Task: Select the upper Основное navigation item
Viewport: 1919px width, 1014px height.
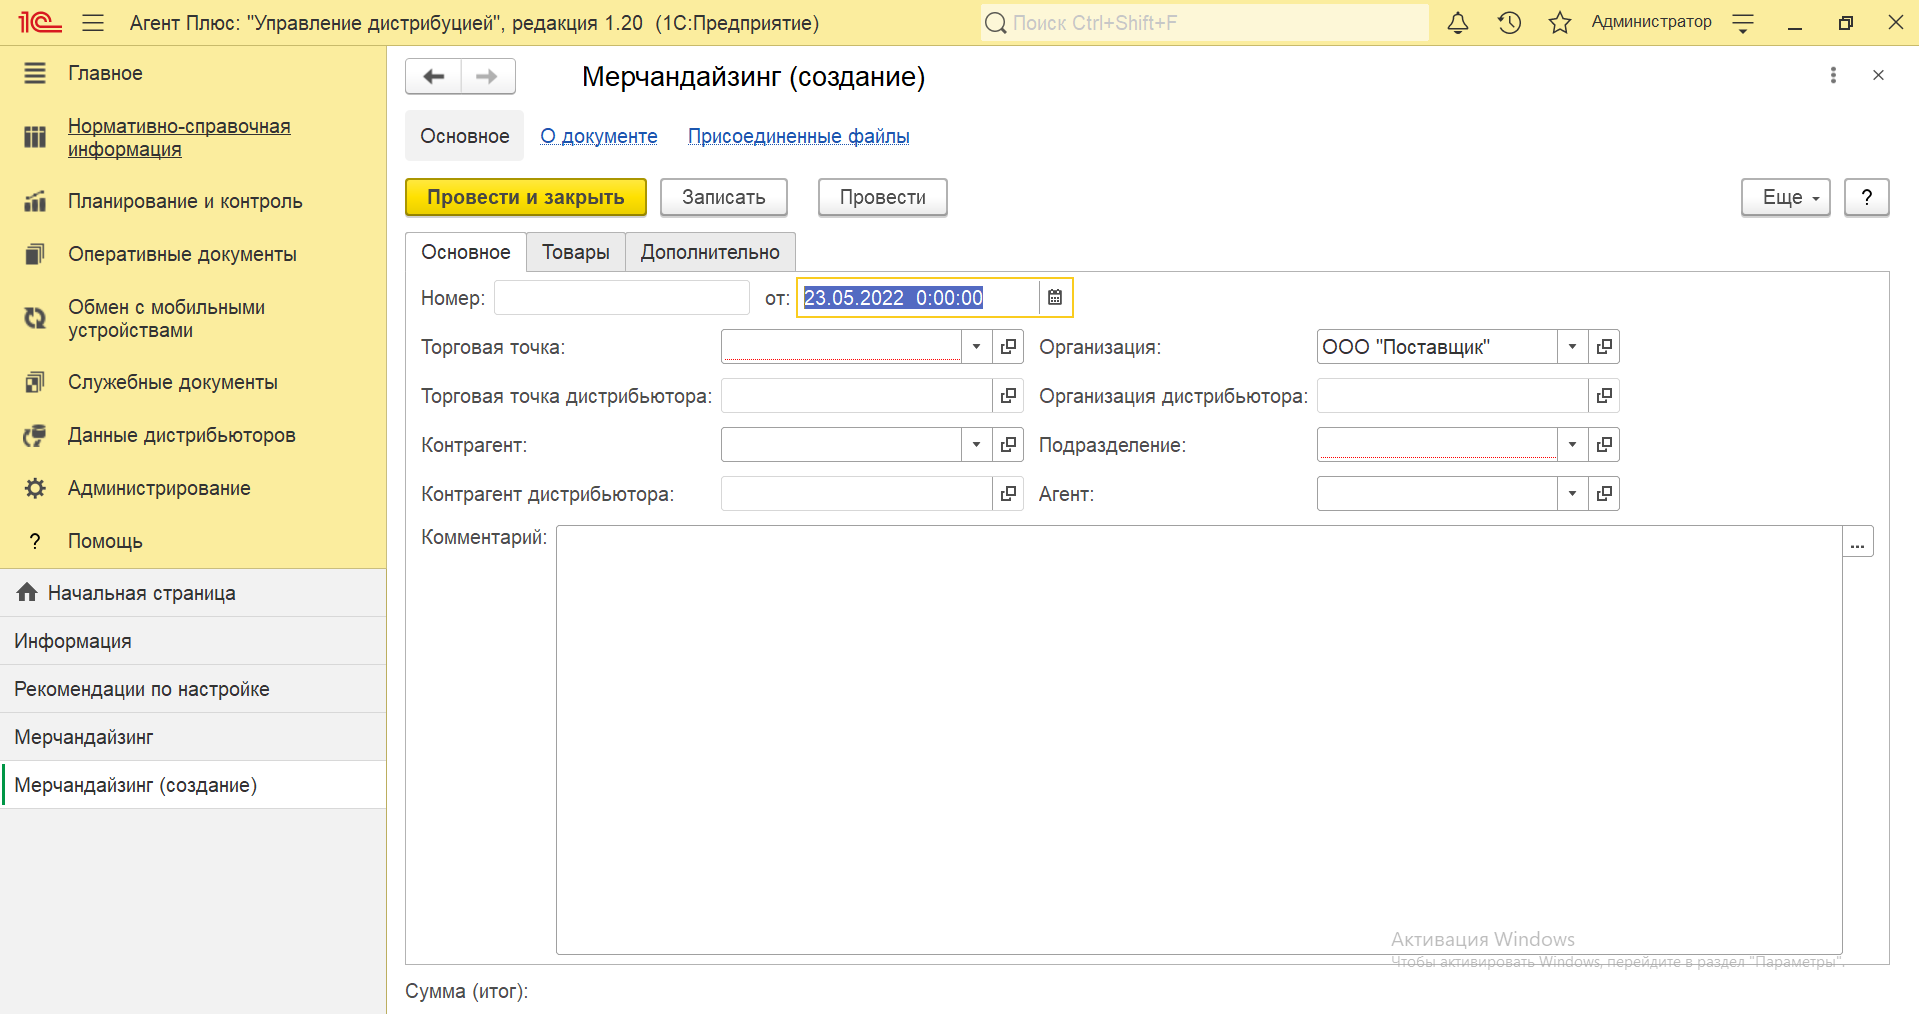Action: 465,136
